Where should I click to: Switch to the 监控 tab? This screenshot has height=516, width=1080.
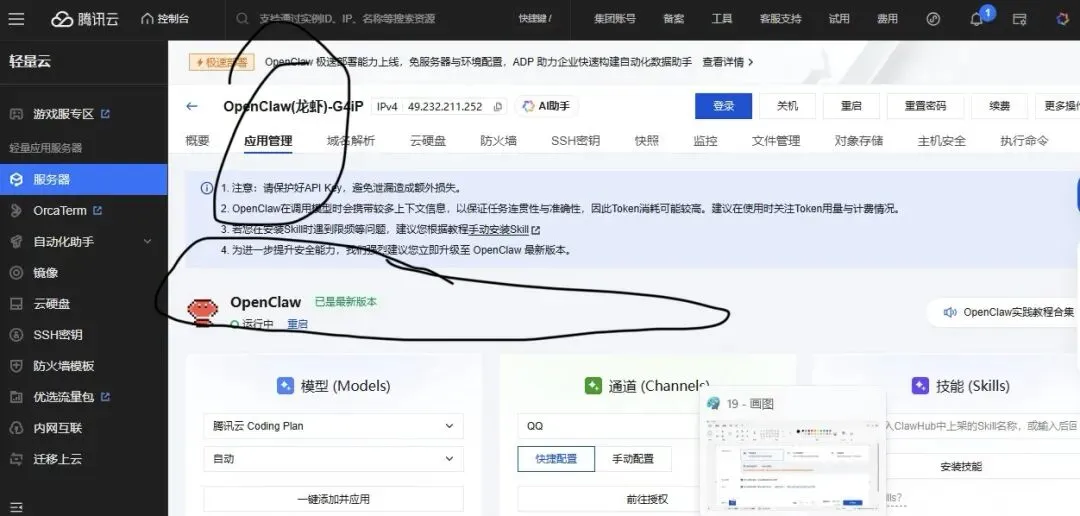tap(705, 141)
